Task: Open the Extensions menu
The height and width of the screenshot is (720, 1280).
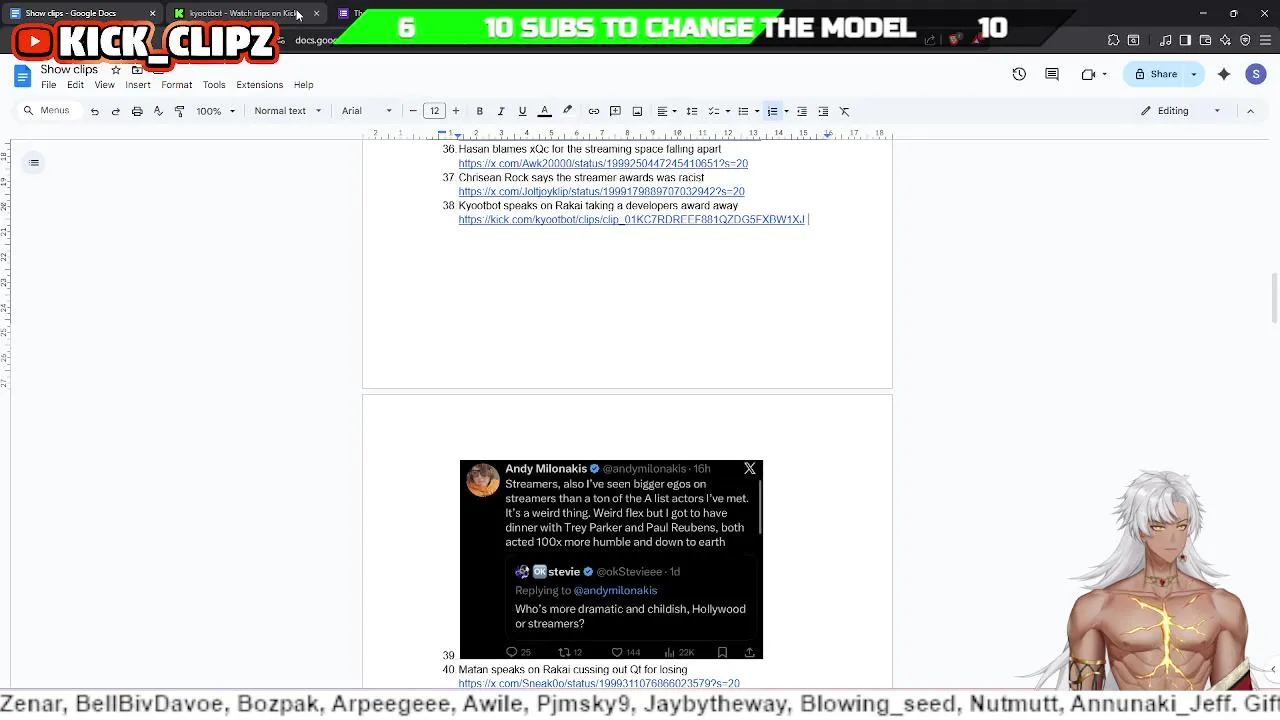Action: coord(260,85)
